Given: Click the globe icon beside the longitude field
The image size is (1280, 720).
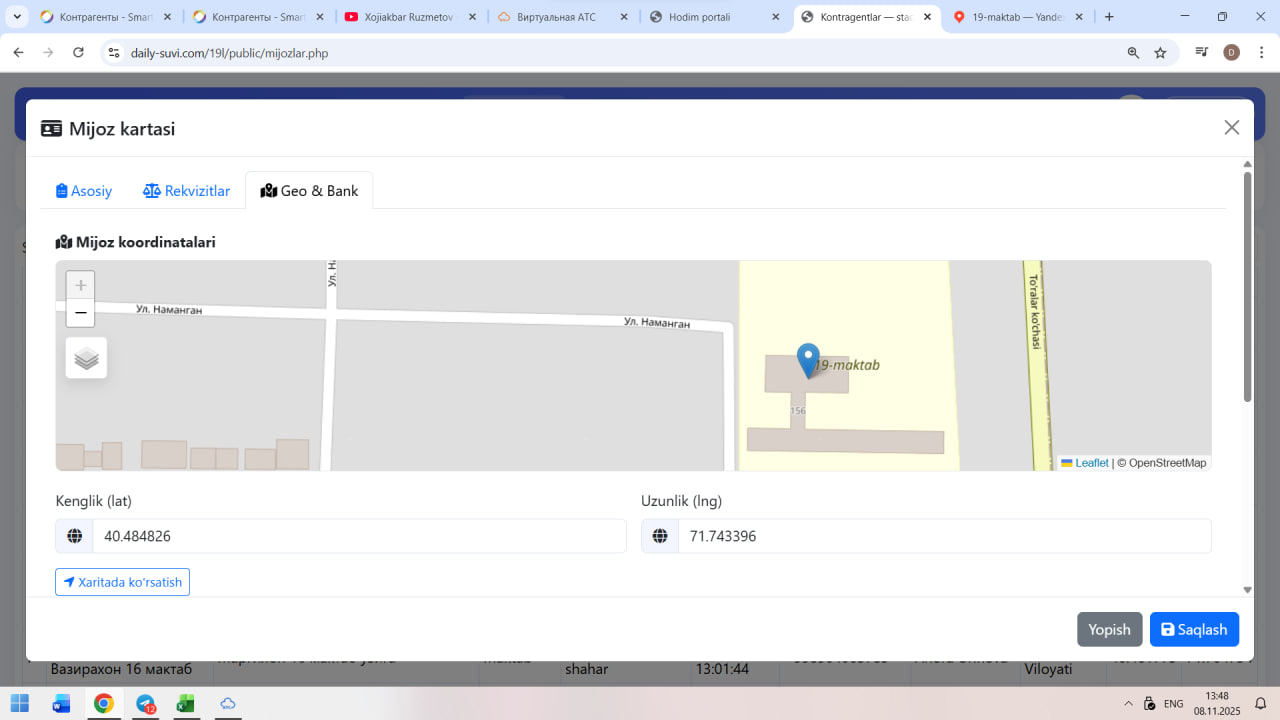Looking at the screenshot, I should (660, 536).
